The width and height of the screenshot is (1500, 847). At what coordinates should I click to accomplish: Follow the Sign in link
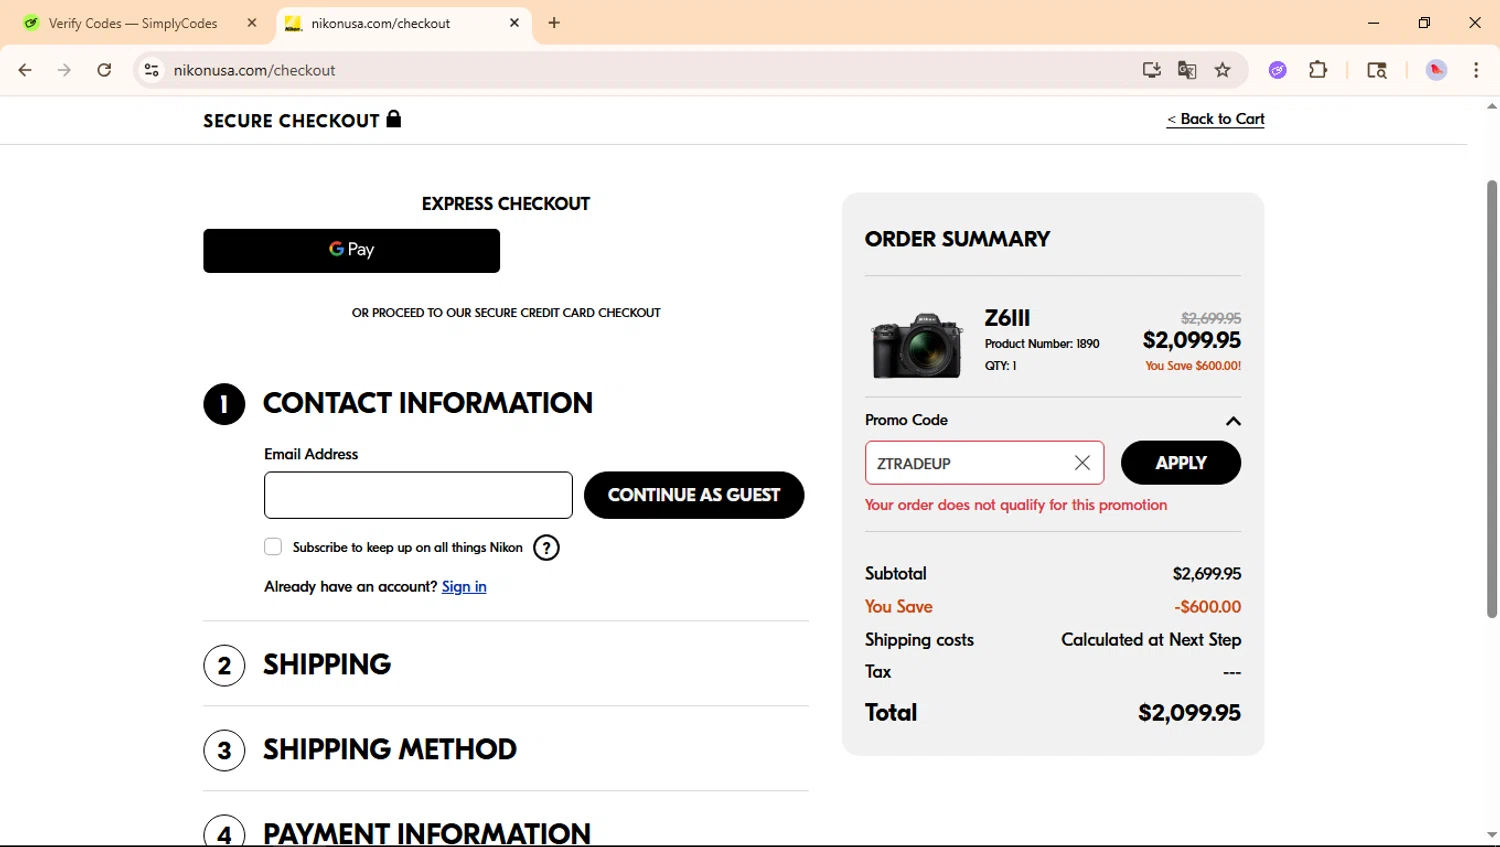(x=464, y=587)
